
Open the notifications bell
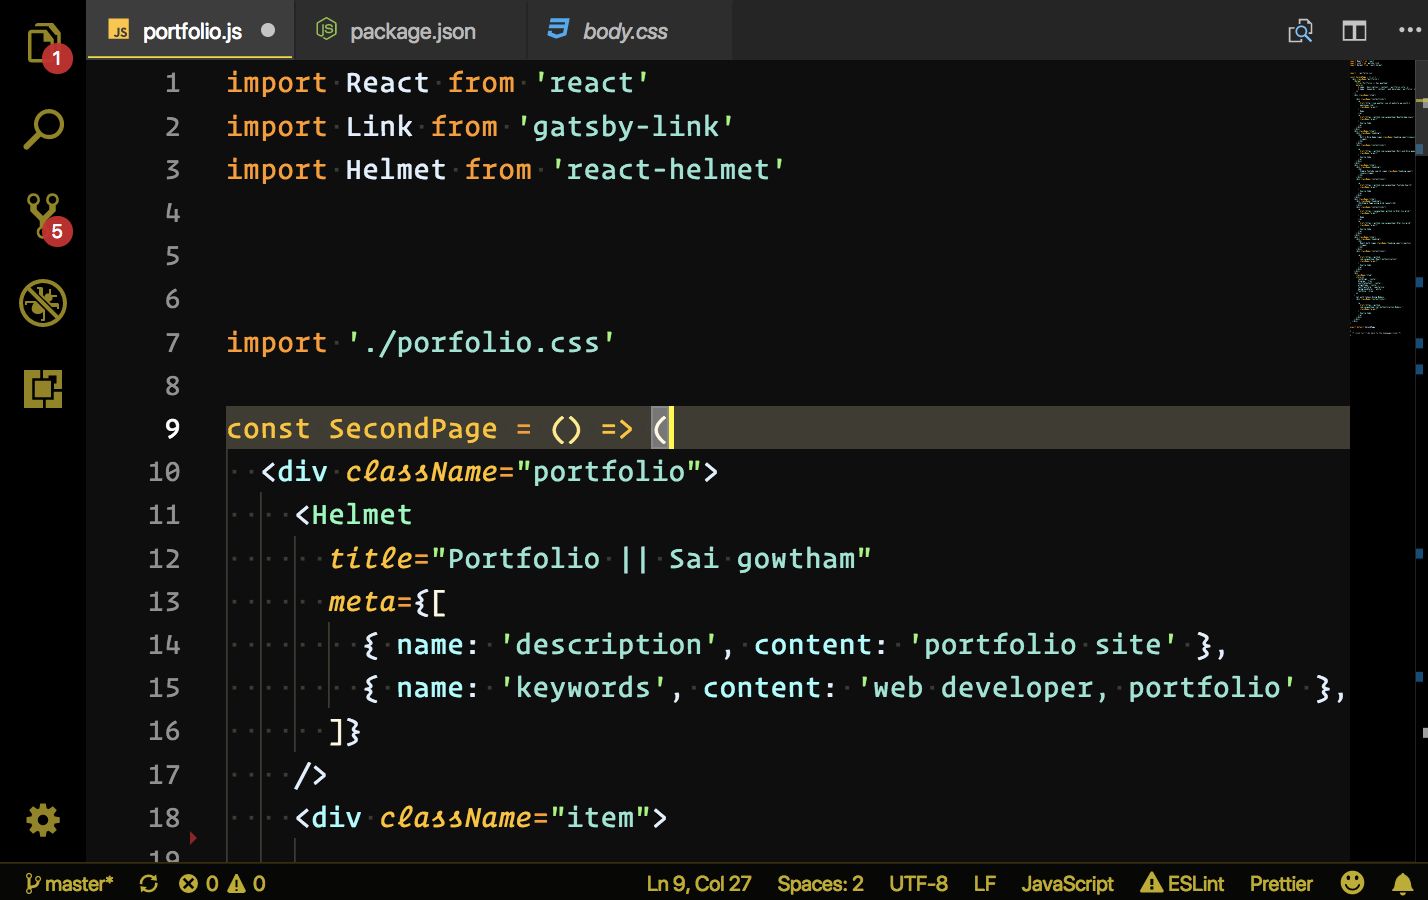(1403, 884)
